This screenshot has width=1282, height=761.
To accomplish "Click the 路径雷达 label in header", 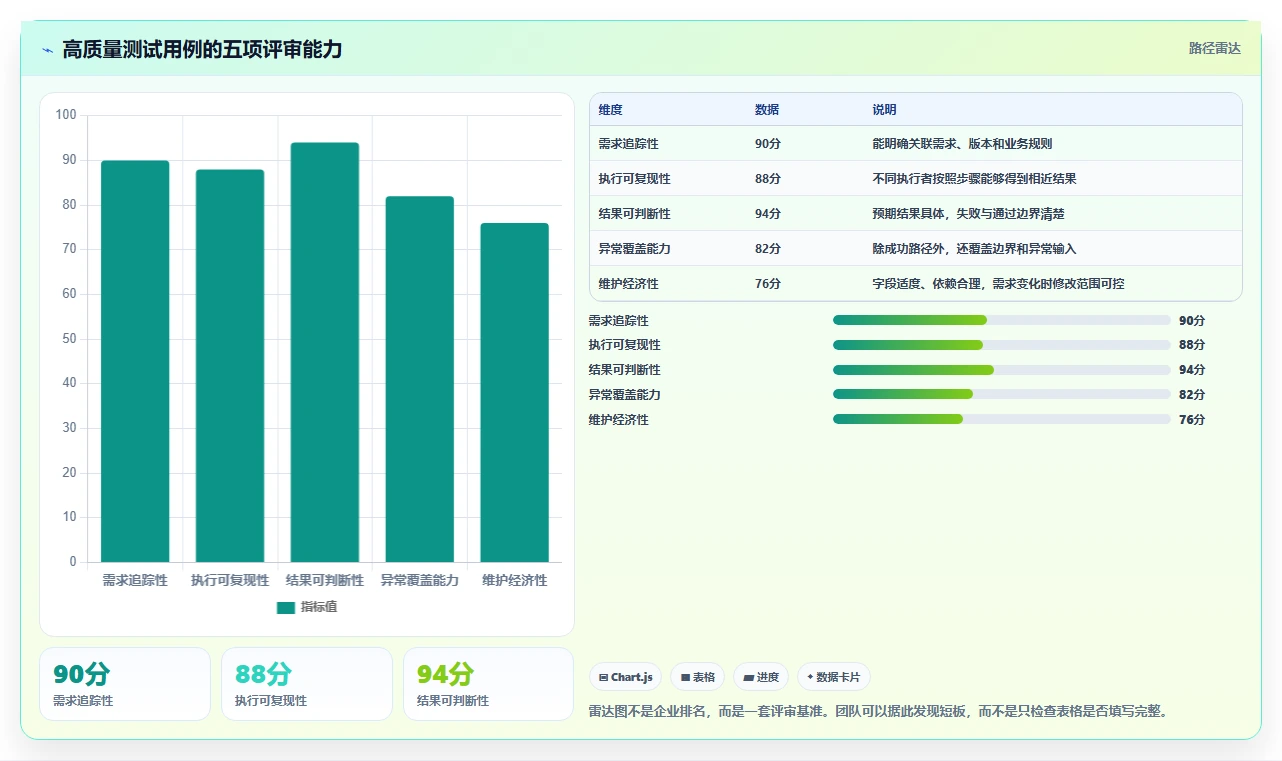I will pyautogui.click(x=1214, y=48).
